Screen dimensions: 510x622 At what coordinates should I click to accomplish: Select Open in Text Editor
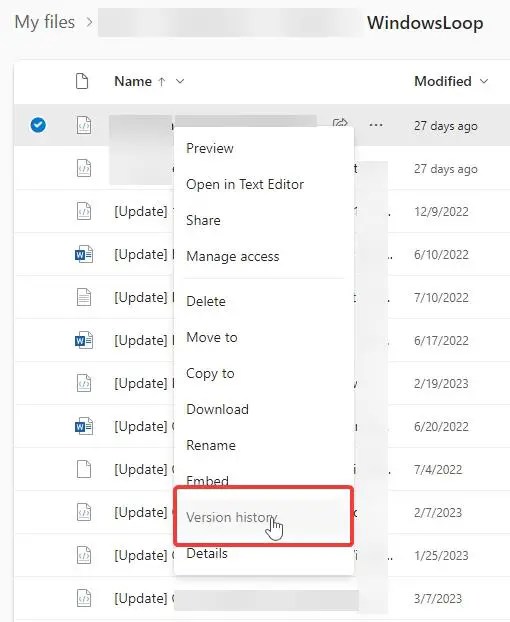[x=245, y=184]
